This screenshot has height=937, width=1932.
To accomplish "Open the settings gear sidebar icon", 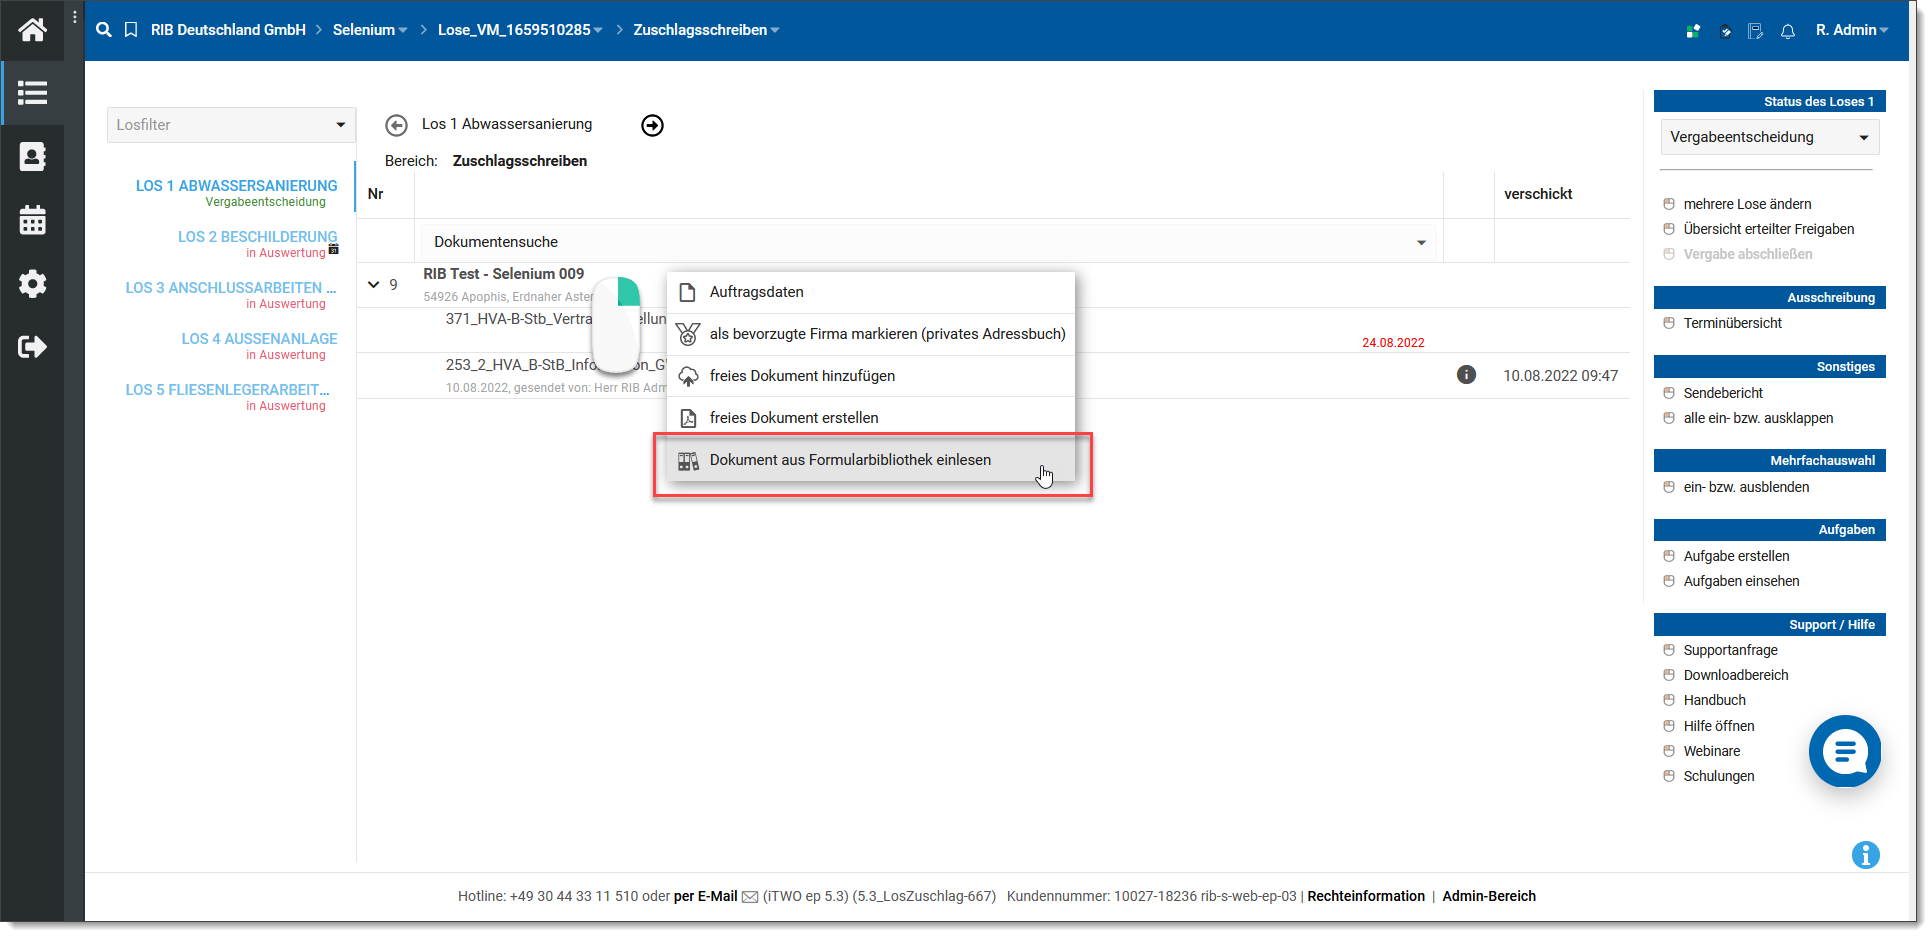I will pyautogui.click(x=32, y=284).
